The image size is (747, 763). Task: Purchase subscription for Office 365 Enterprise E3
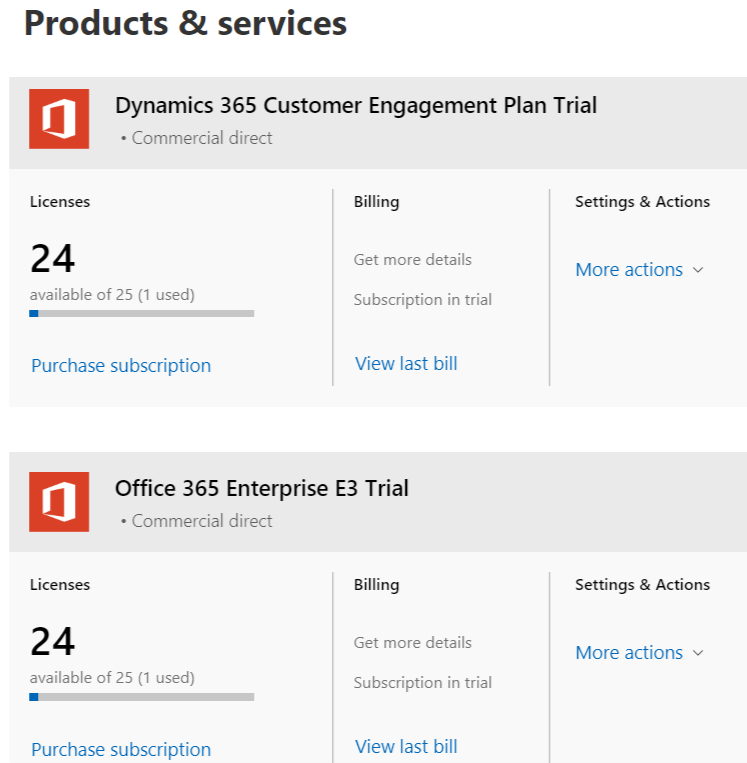(x=121, y=749)
